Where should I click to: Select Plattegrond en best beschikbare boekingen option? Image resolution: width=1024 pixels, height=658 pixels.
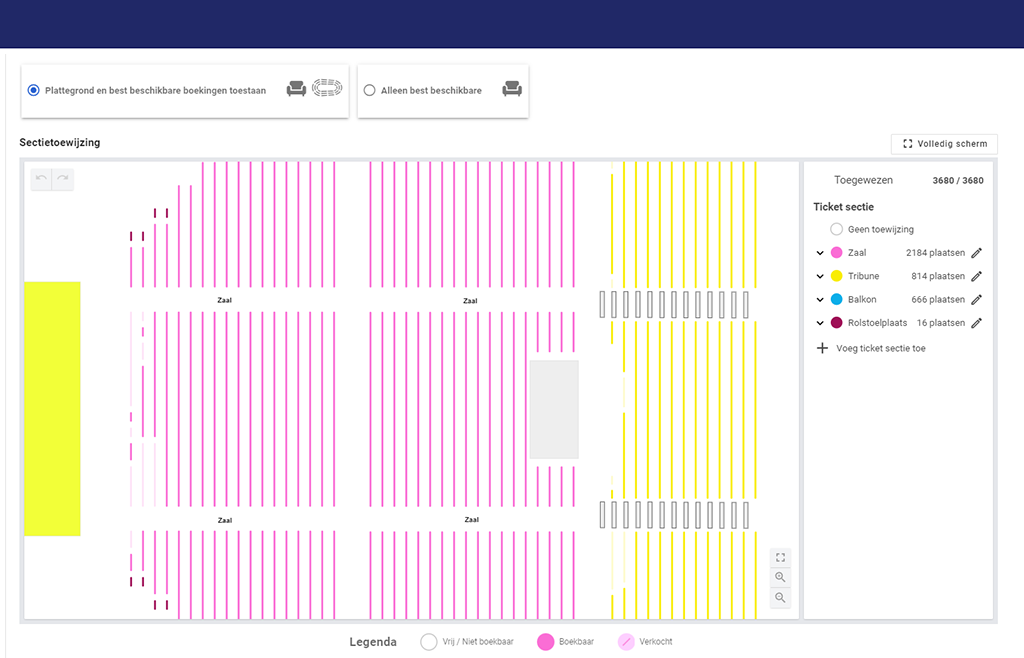click(34, 90)
